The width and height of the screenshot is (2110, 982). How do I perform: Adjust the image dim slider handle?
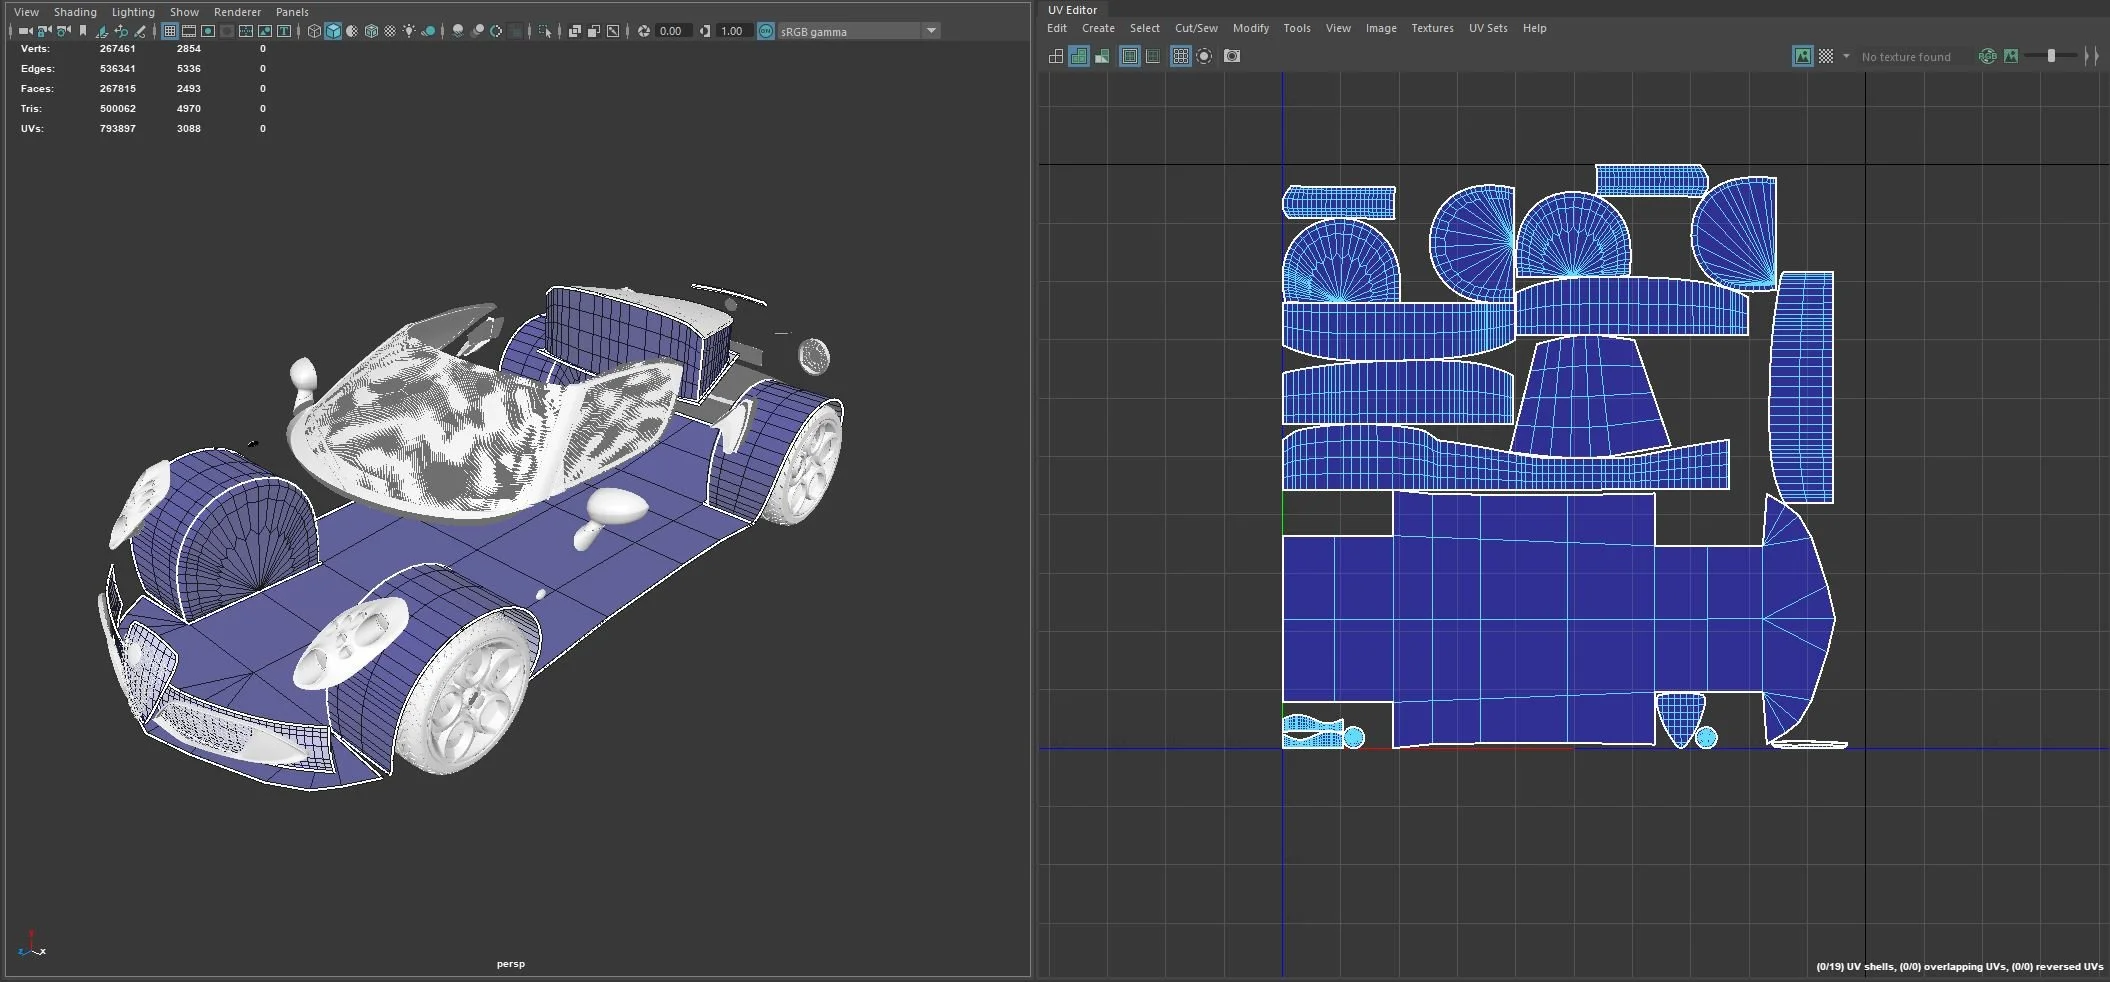point(2051,56)
